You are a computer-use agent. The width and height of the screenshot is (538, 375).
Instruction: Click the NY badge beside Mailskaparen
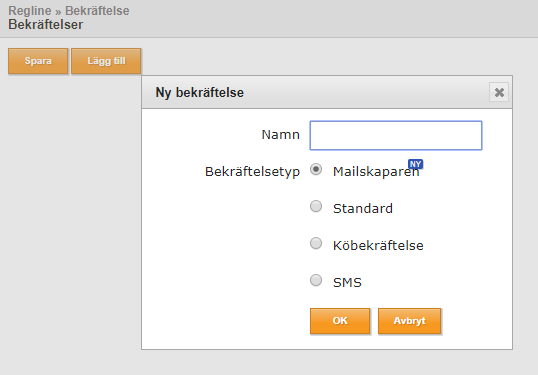pyautogui.click(x=415, y=164)
